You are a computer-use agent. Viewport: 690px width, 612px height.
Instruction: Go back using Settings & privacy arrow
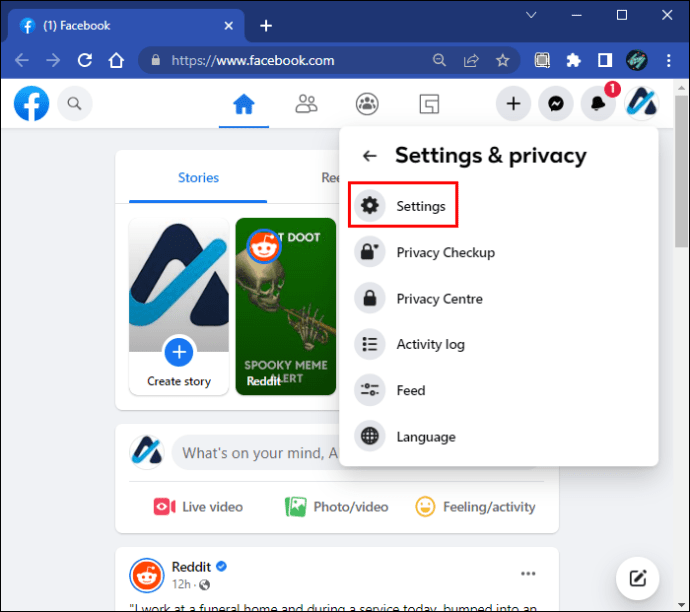(x=370, y=156)
